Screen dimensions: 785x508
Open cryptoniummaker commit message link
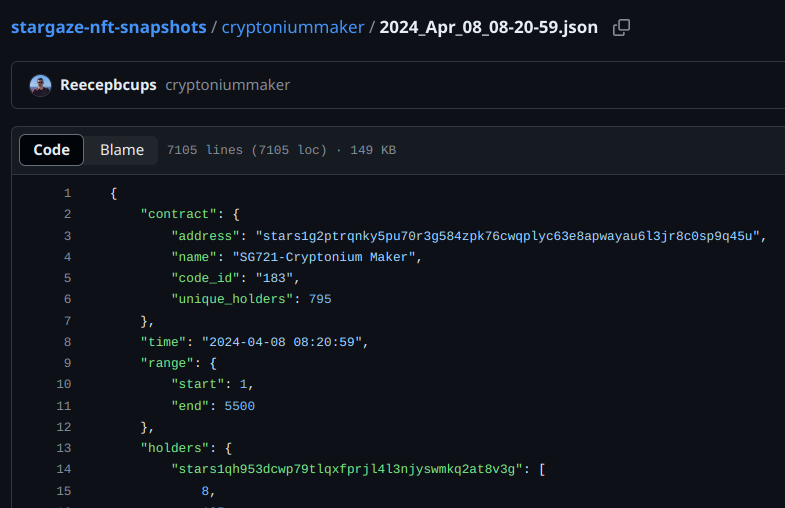point(227,85)
